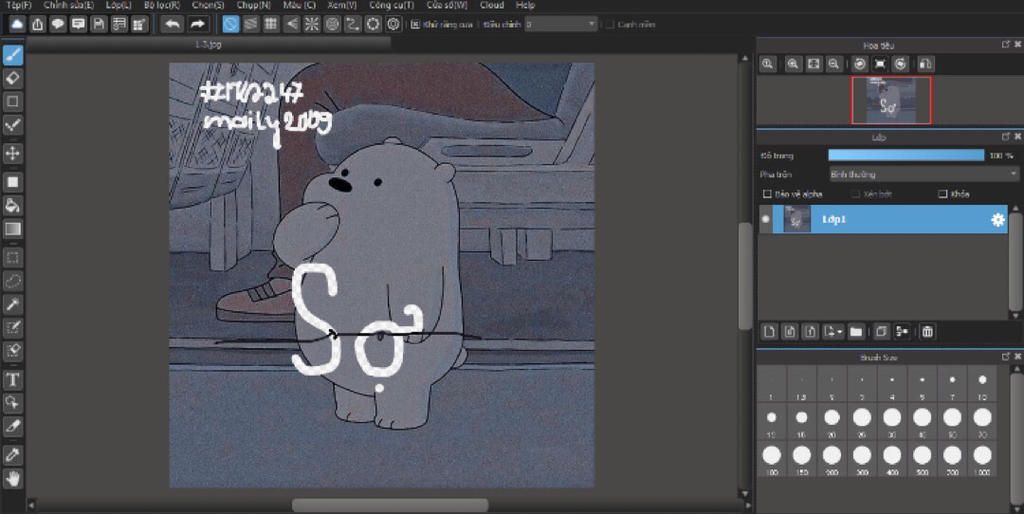This screenshot has width=1024, height=514.
Task: Toggle the 'Cạnh mềm' checkbox
Action: click(610, 25)
